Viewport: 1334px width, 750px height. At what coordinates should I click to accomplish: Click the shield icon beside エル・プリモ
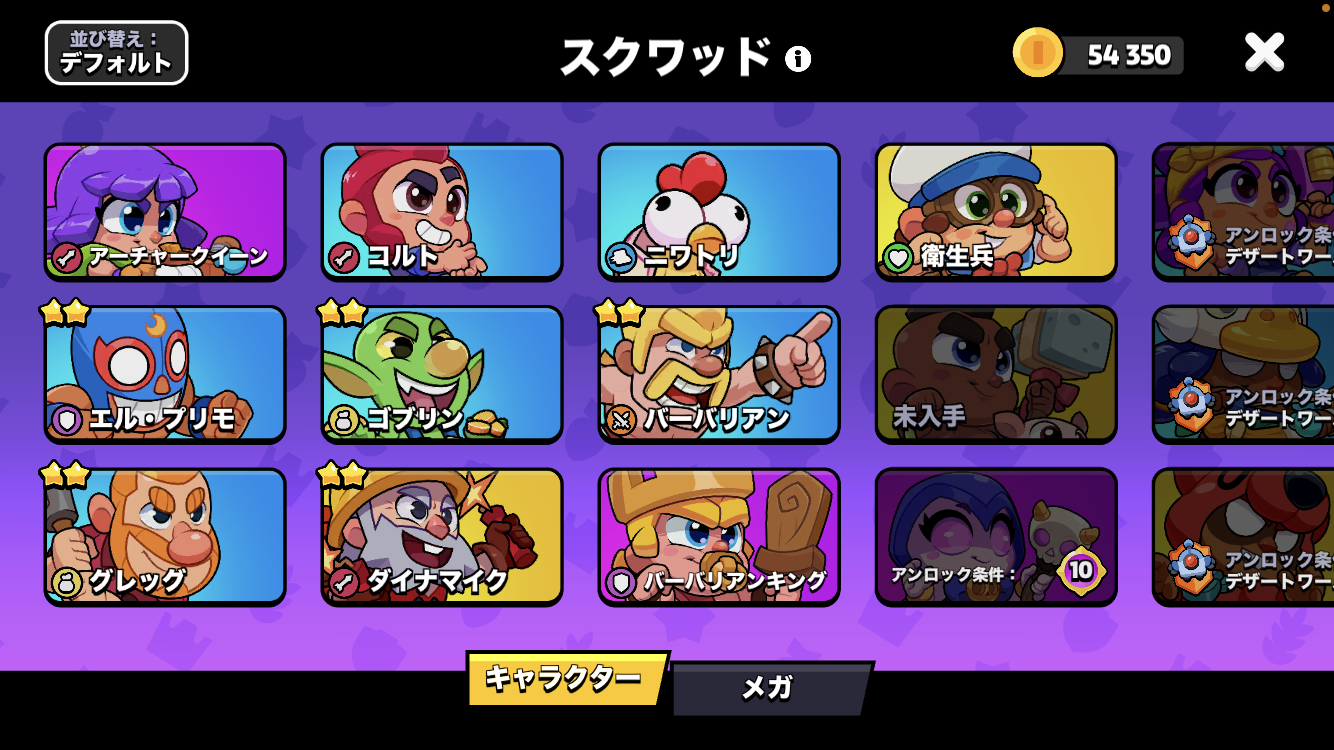coord(67,419)
